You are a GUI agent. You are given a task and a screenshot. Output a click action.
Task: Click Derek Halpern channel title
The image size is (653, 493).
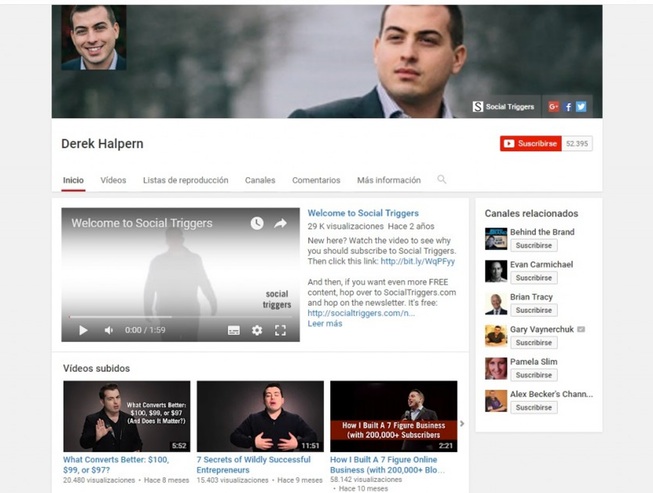(102, 144)
